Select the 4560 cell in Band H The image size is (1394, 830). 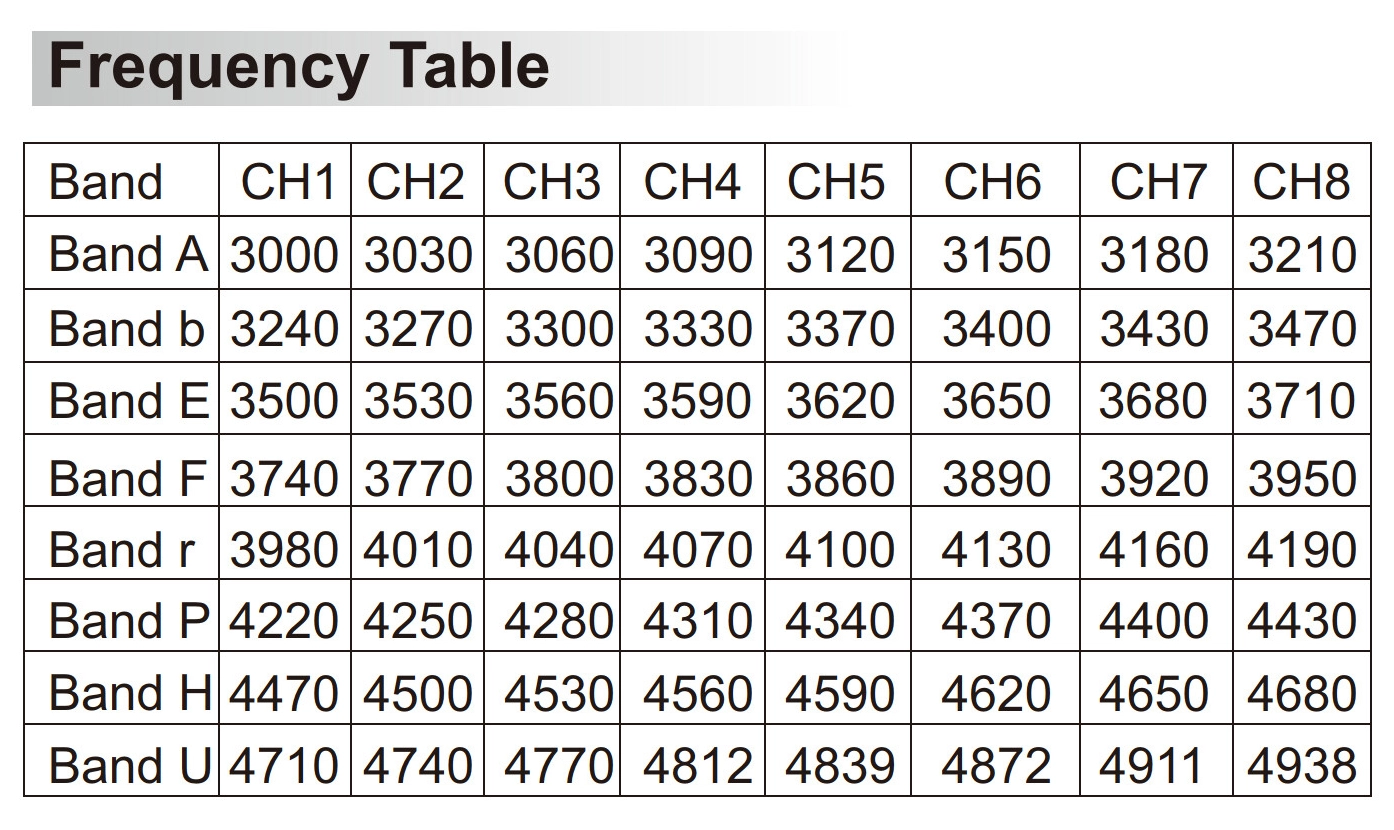click(696, 694)
